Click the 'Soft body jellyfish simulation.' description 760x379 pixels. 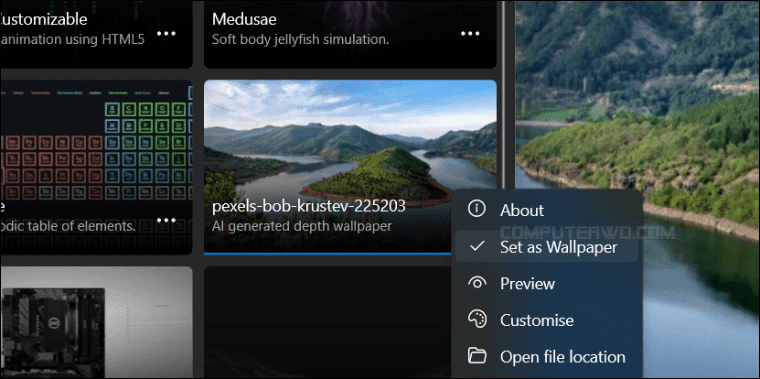click(301, 39)
